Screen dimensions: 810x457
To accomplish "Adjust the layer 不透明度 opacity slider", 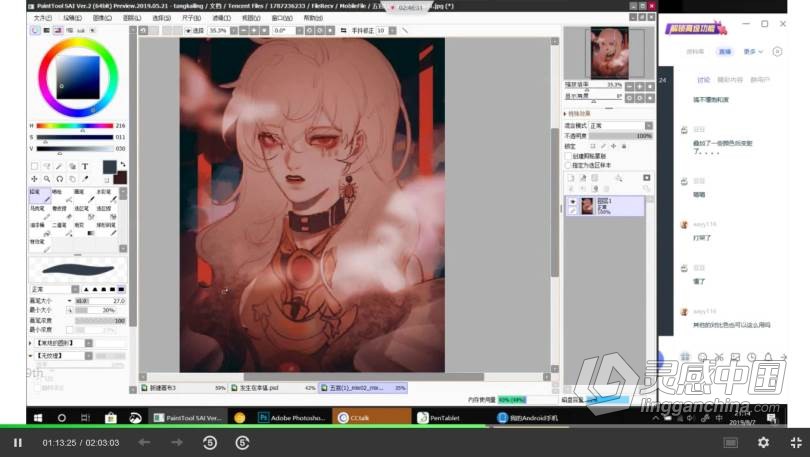I will (621, 136).
